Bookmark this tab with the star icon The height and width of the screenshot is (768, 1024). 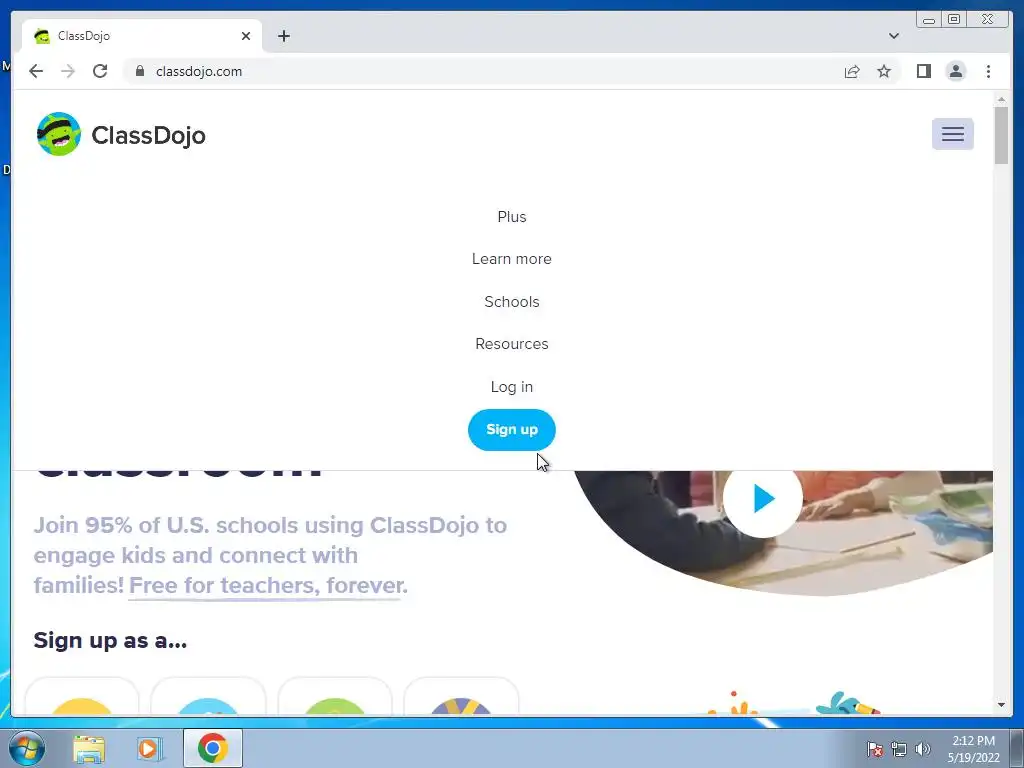pos(884,71)
